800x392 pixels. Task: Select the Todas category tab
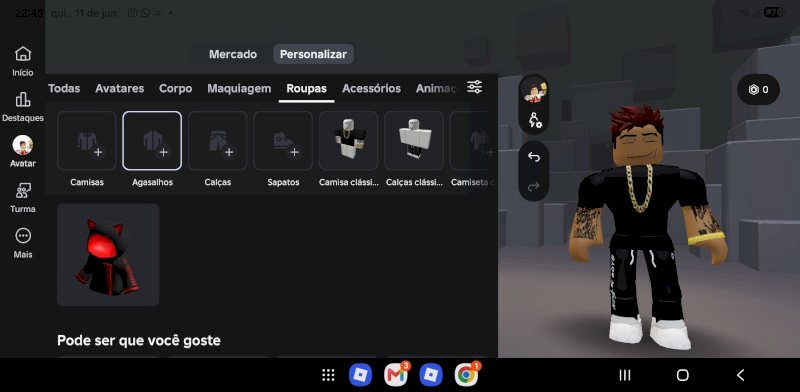click(64, 88)
